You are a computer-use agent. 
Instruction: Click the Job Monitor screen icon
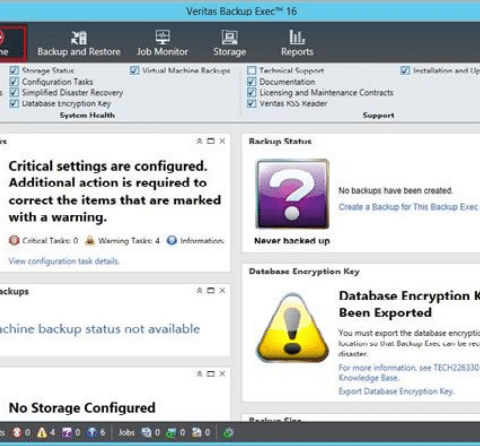coord(163,37)
